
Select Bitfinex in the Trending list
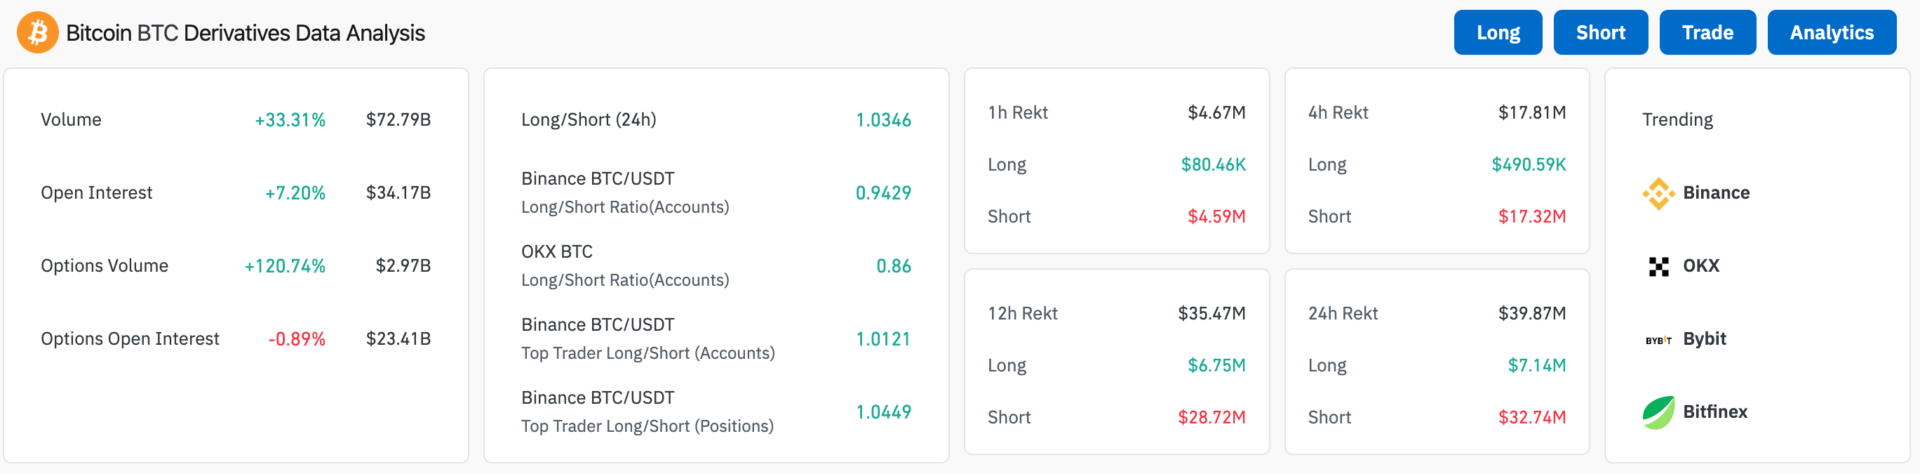(x=1714, y=412)
